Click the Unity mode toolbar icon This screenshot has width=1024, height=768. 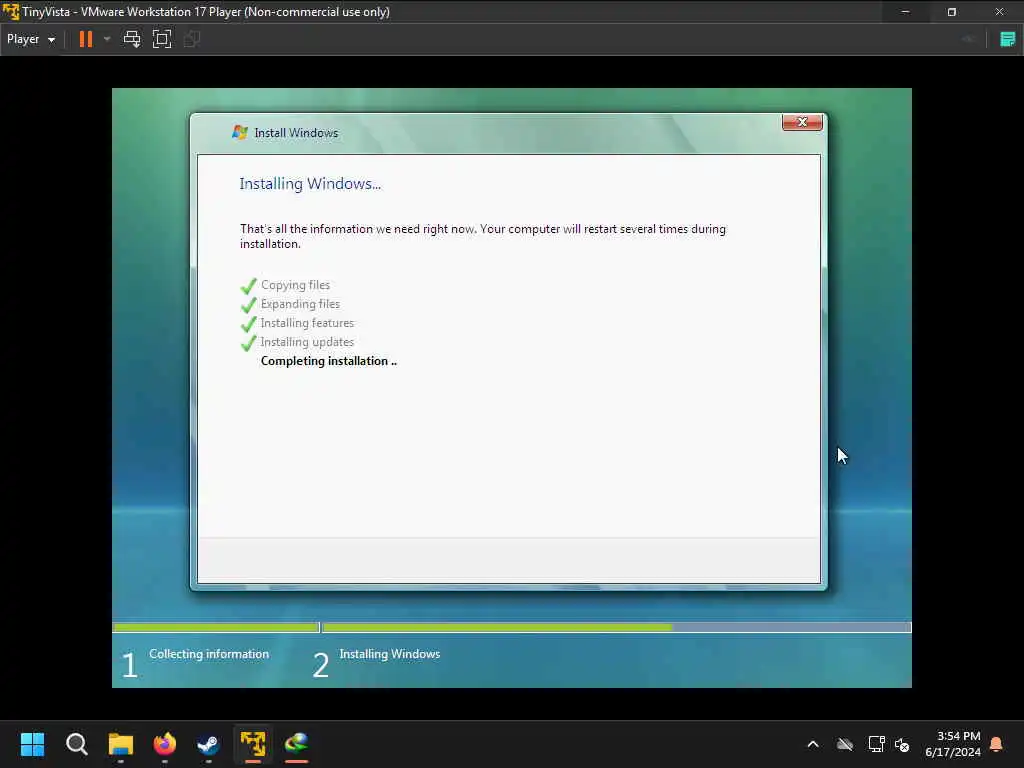point(191,39)
